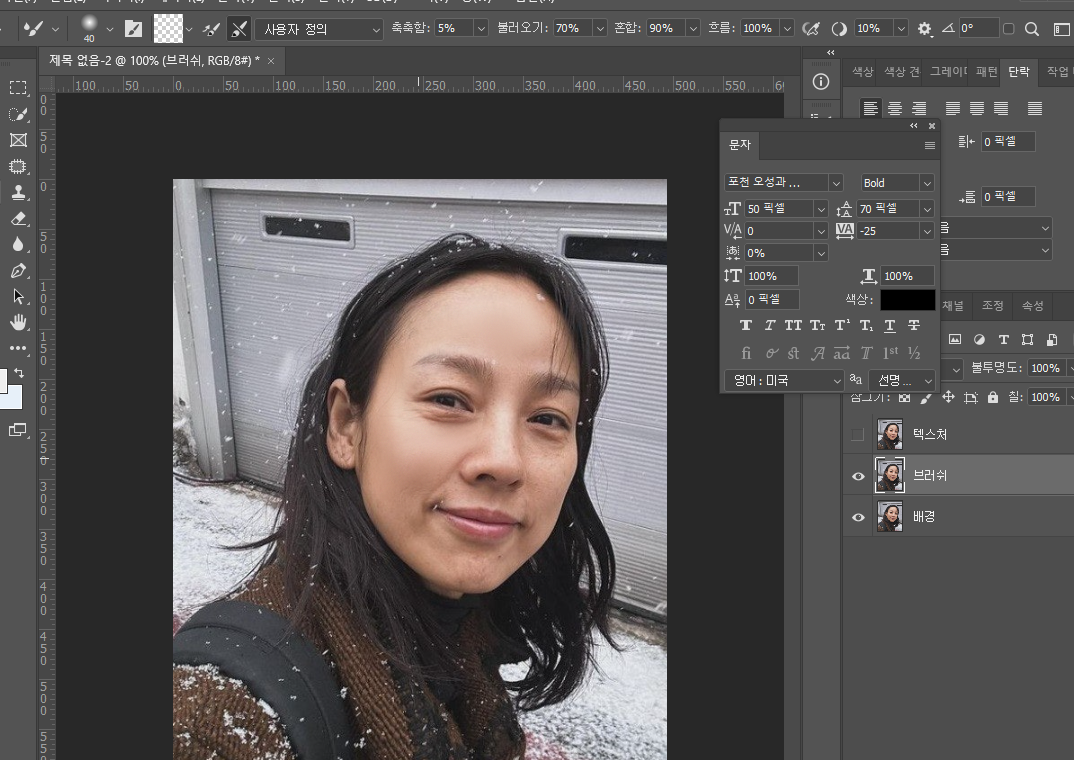1074x760 pixels.
Task: Open the font style dropdown showing Bold
Action: (895, 182)
